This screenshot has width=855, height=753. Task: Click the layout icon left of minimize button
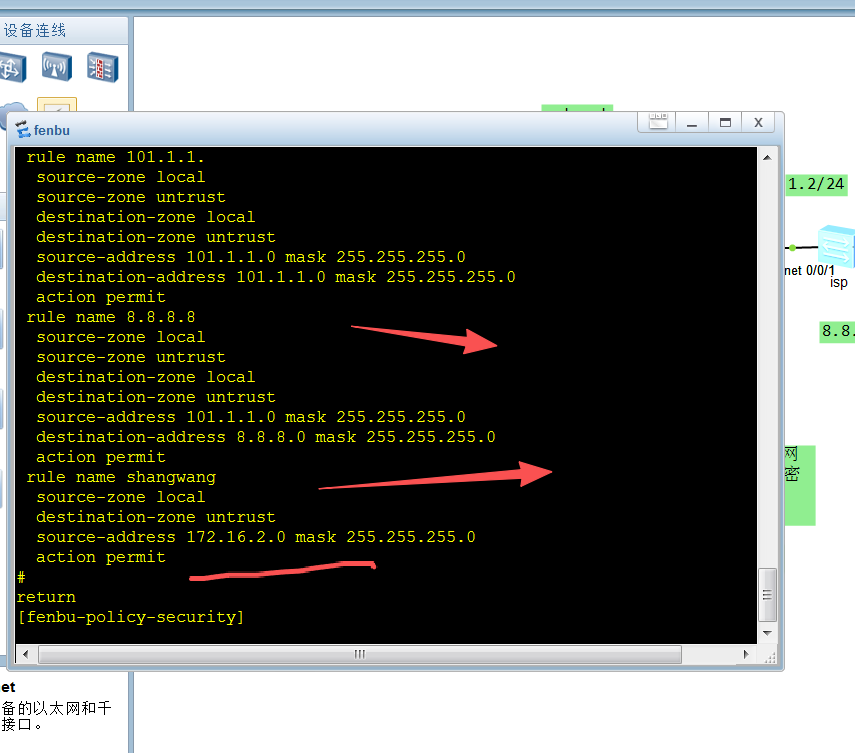[x=658, y=122]
